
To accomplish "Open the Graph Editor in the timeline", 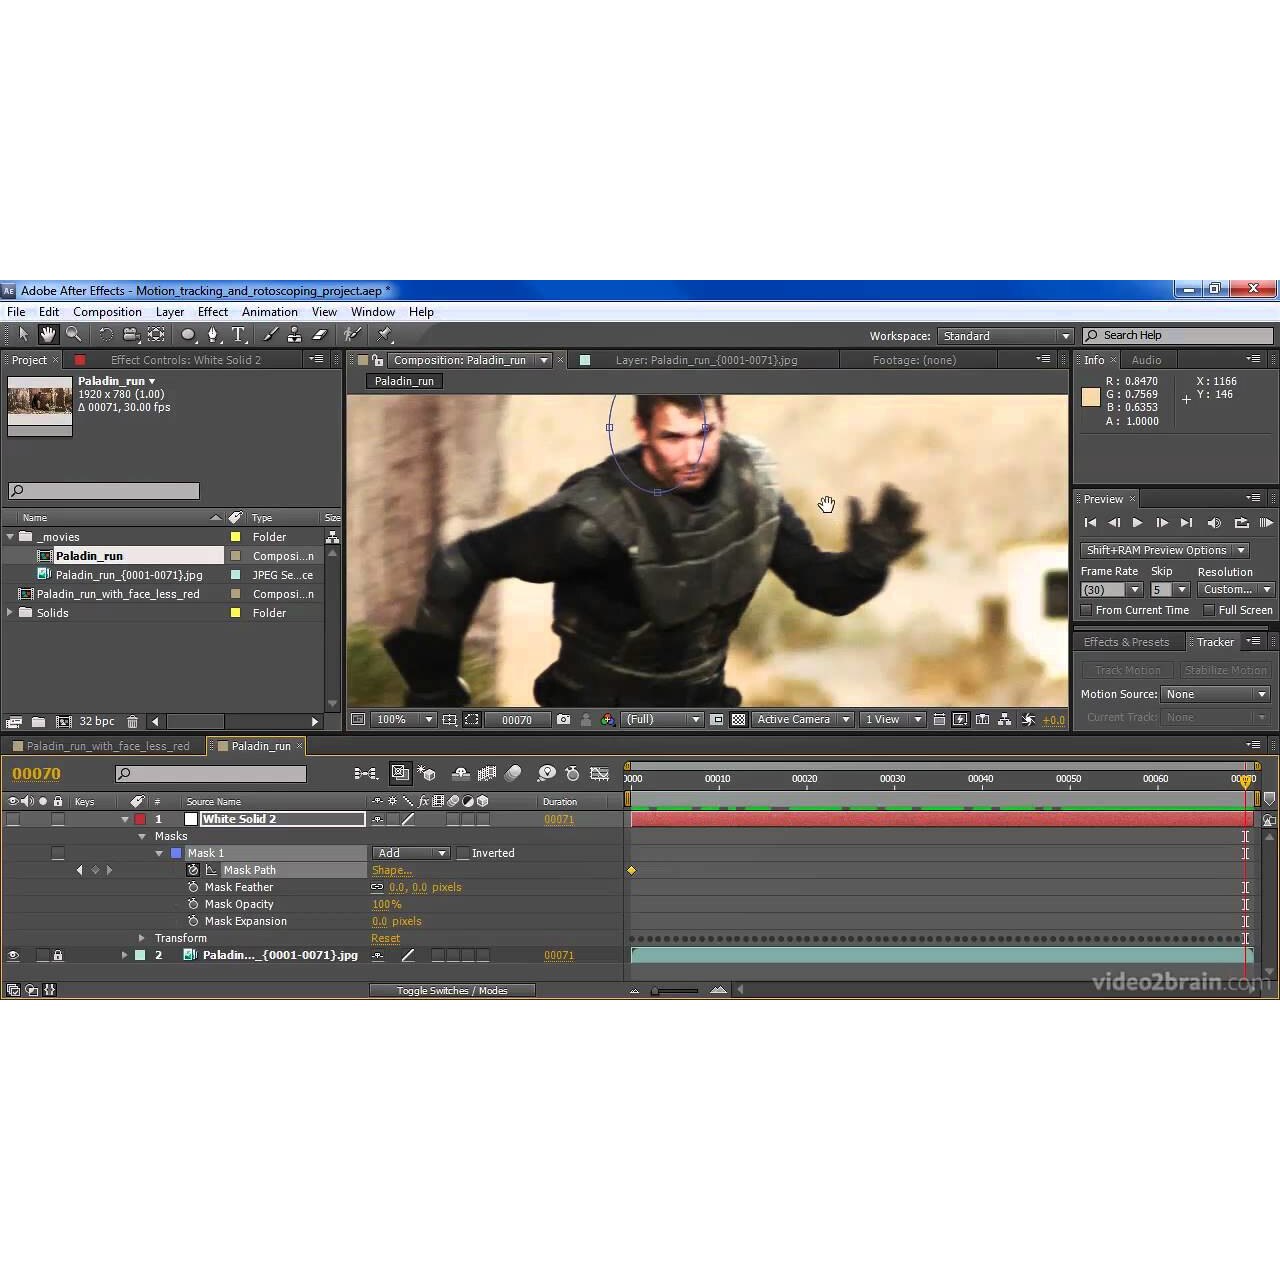I will point(600,773).
